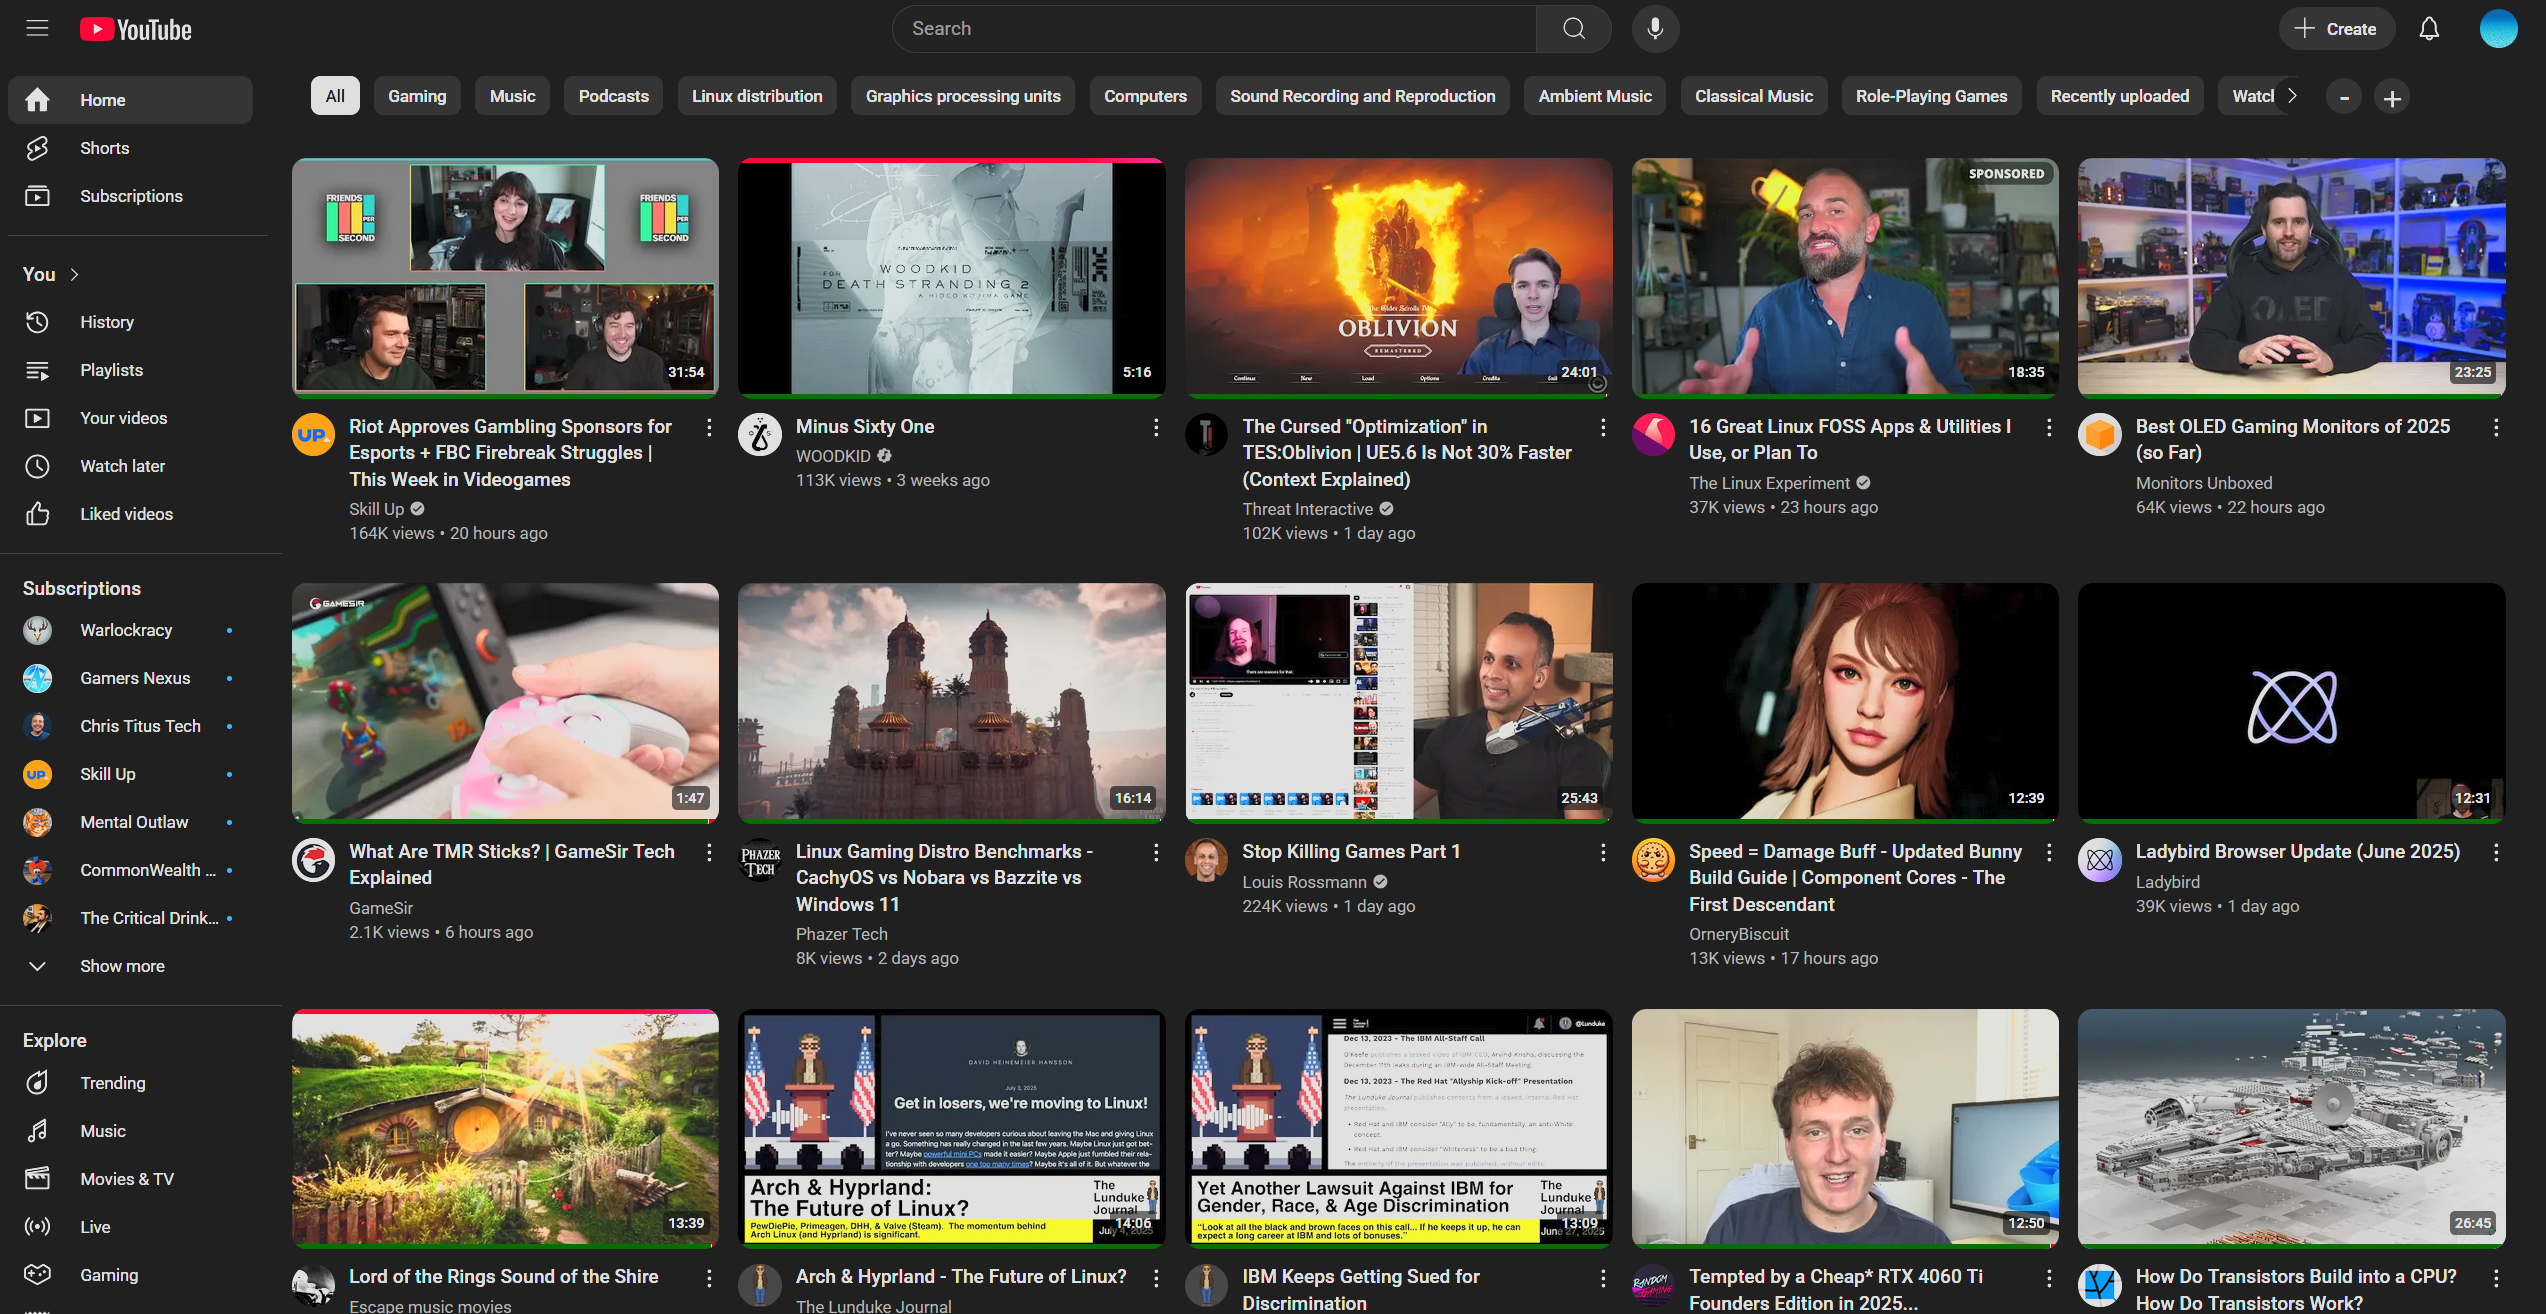Show more filter chips with right arrow

click(2292, 96)
